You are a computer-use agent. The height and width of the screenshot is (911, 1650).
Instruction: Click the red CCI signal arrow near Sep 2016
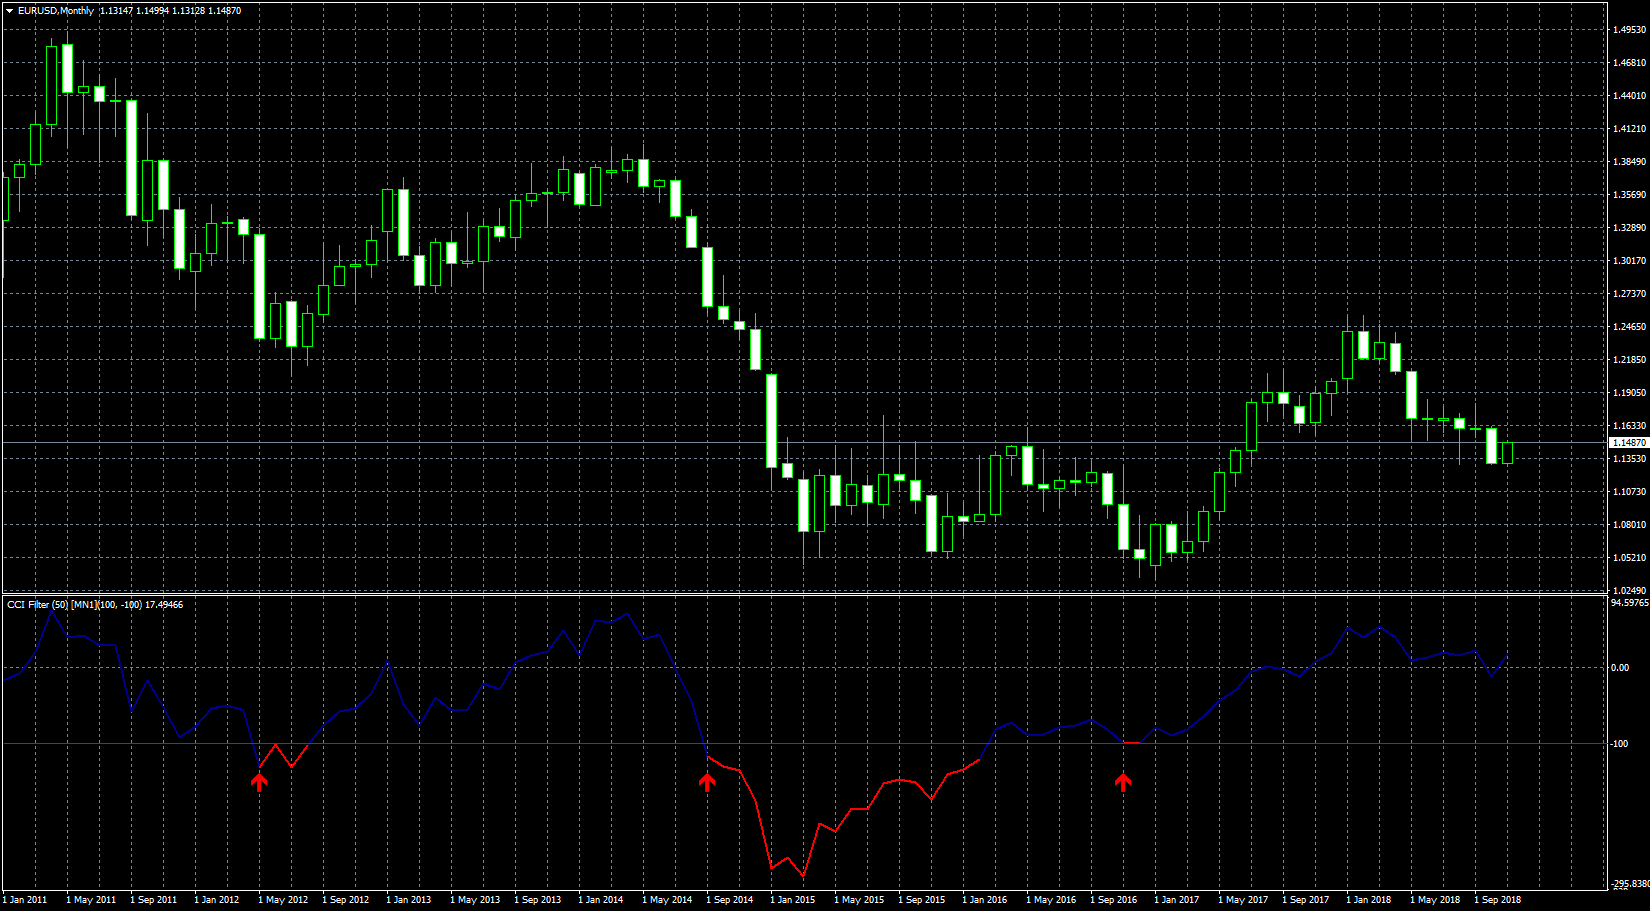click(x=1123, y=782)
